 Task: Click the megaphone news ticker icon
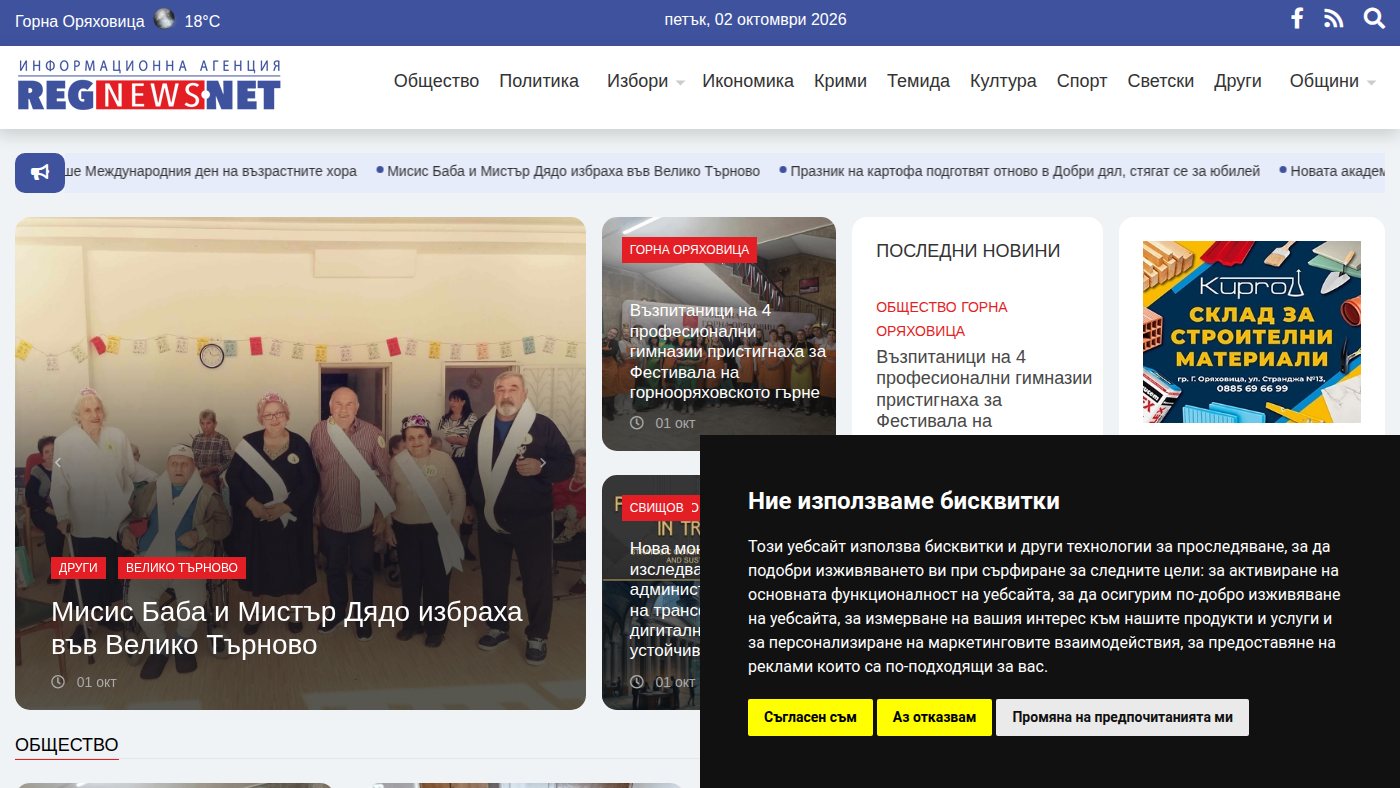[40, 173]
